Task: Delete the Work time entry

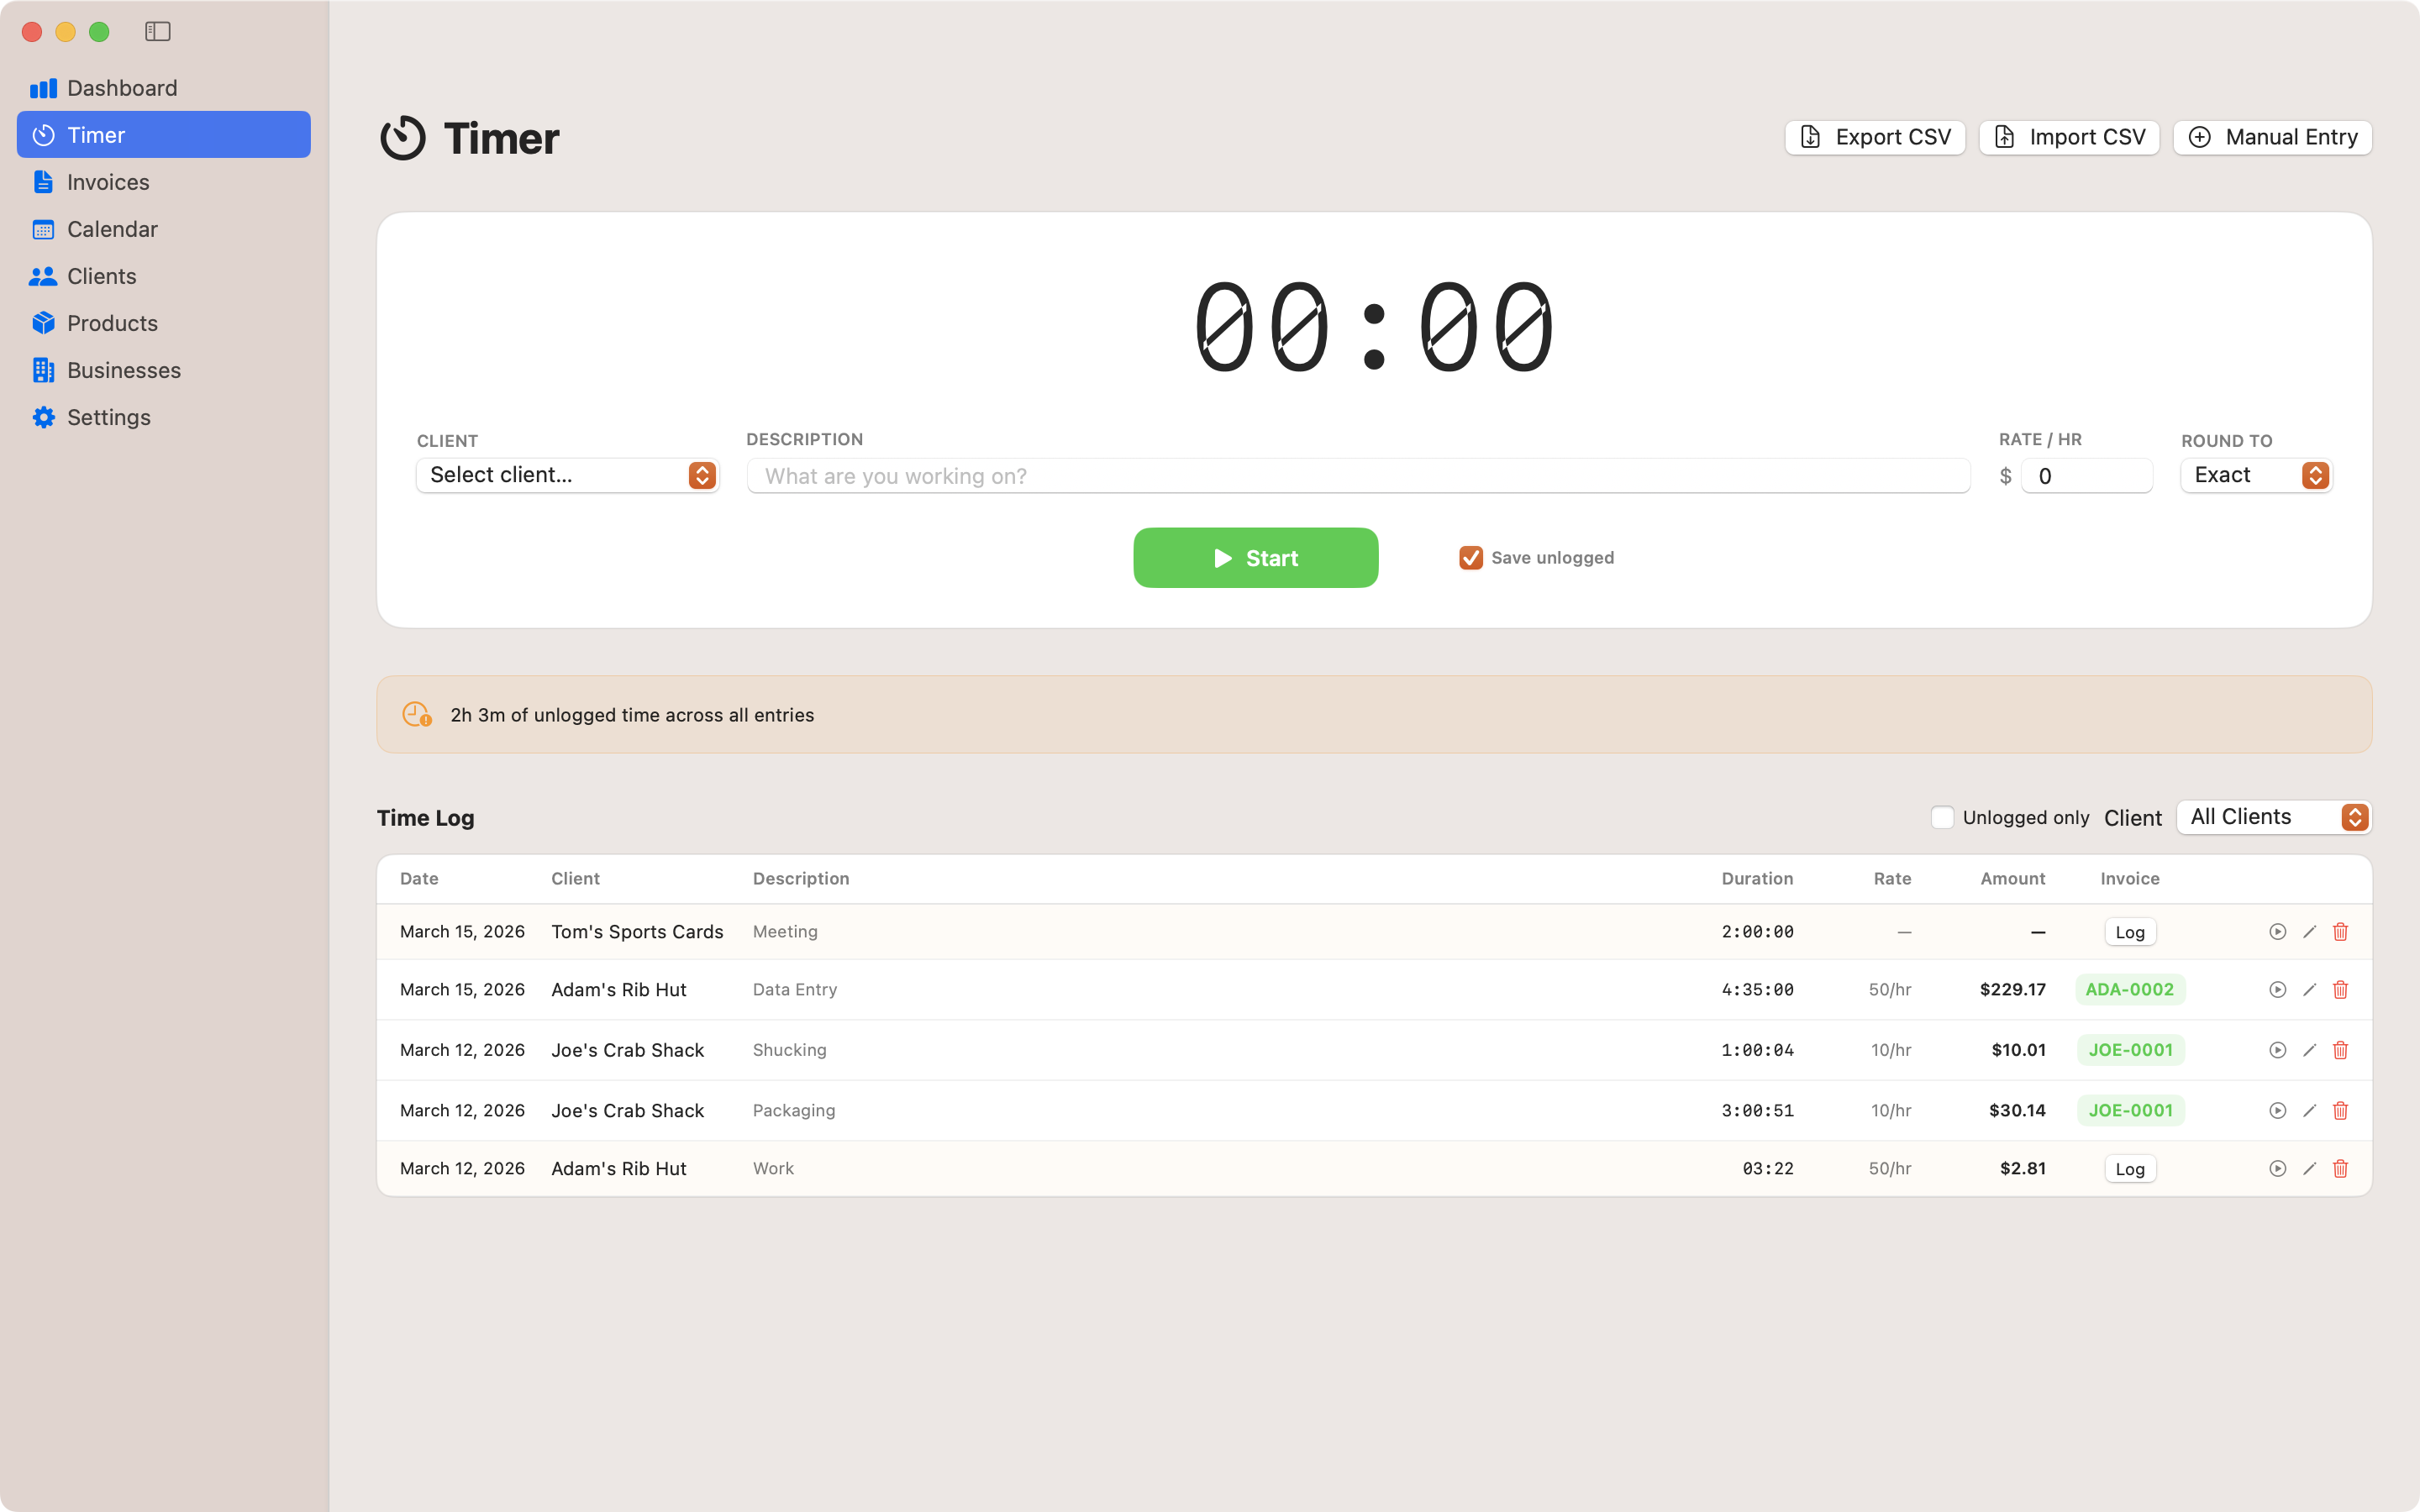Action: [x=2340, y=1169]
